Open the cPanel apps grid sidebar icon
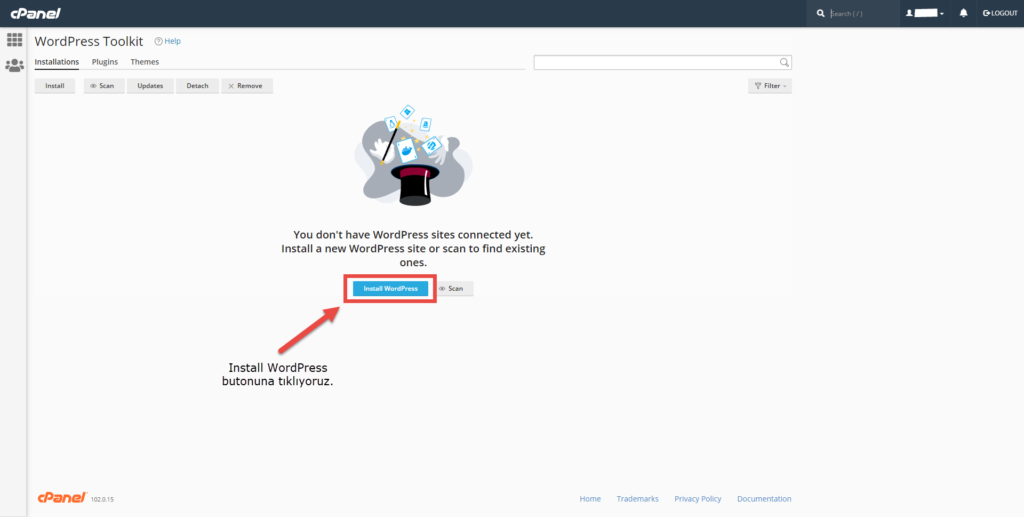Viewport: 1024px width, 517px height. pyautogui.click(x=14, y=40)
